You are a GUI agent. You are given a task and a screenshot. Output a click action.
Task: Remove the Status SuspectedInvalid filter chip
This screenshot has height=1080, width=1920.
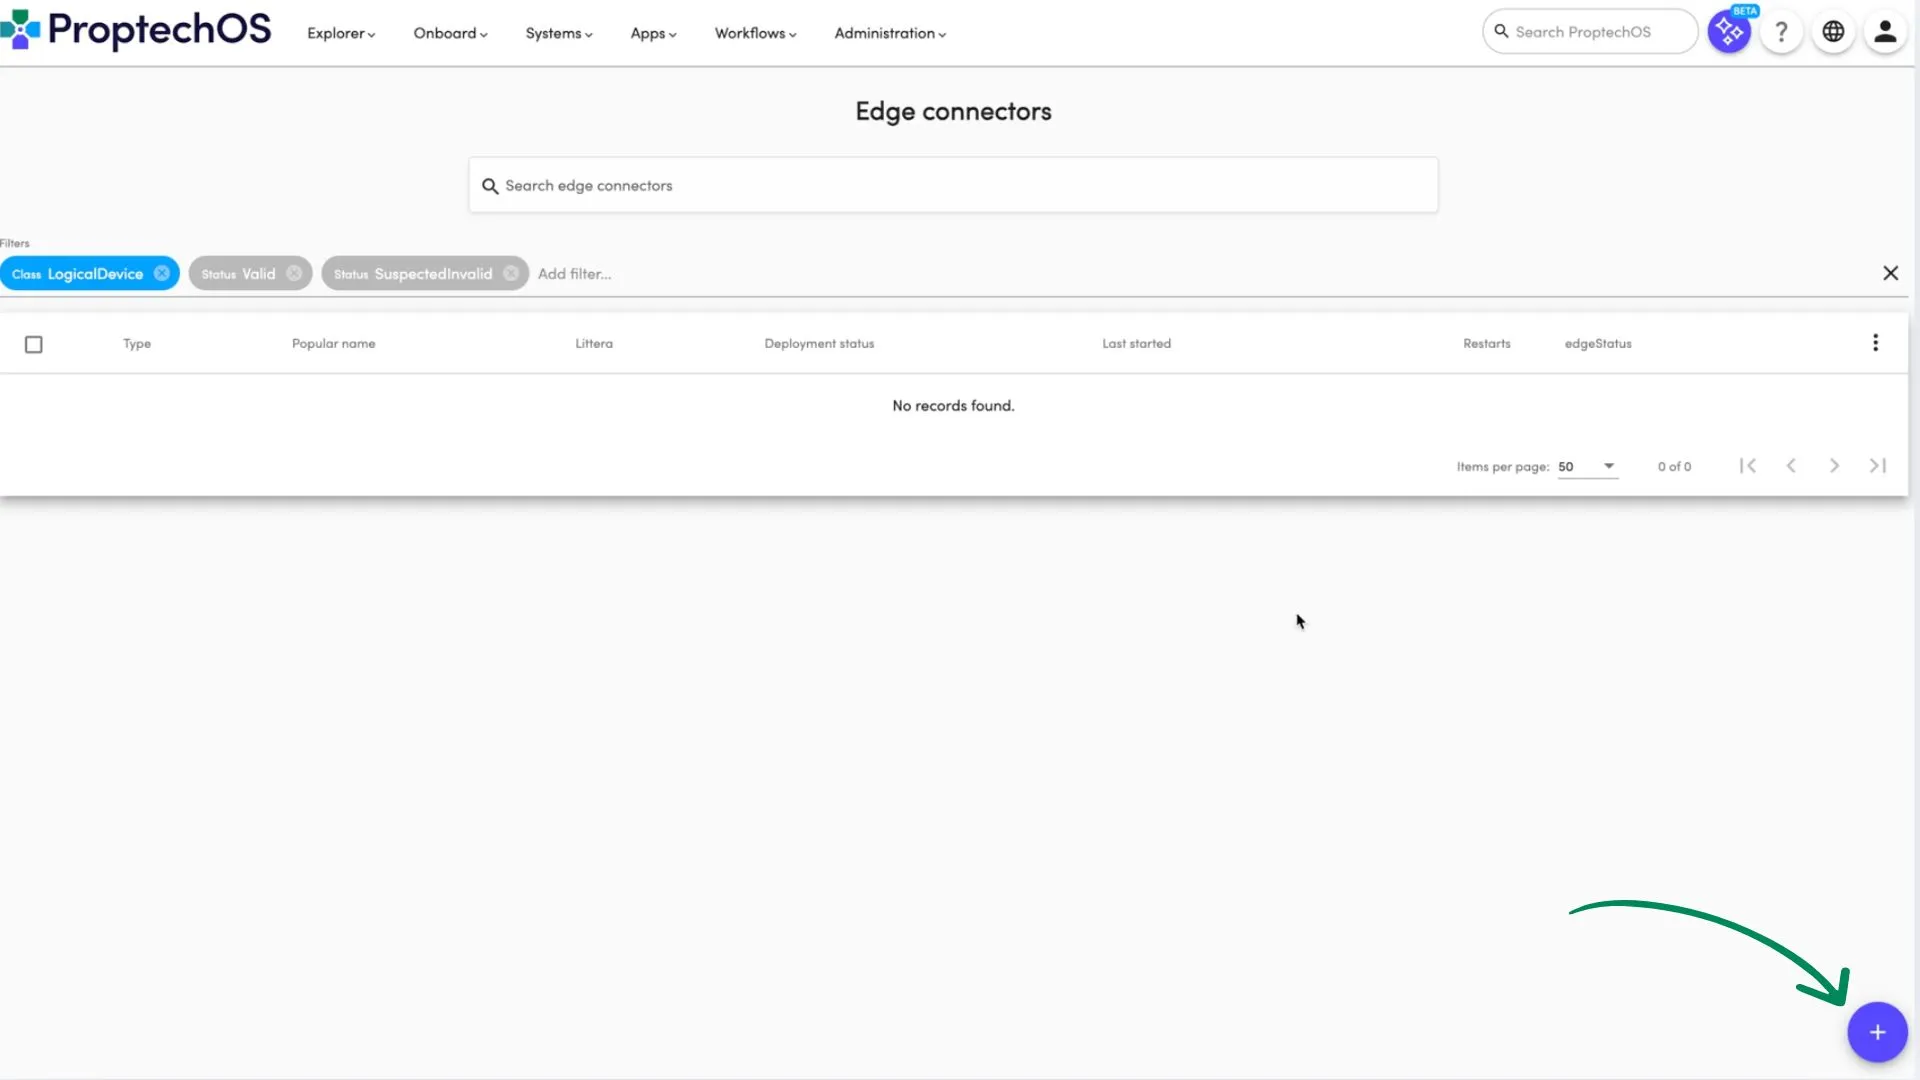coord(511,273)
